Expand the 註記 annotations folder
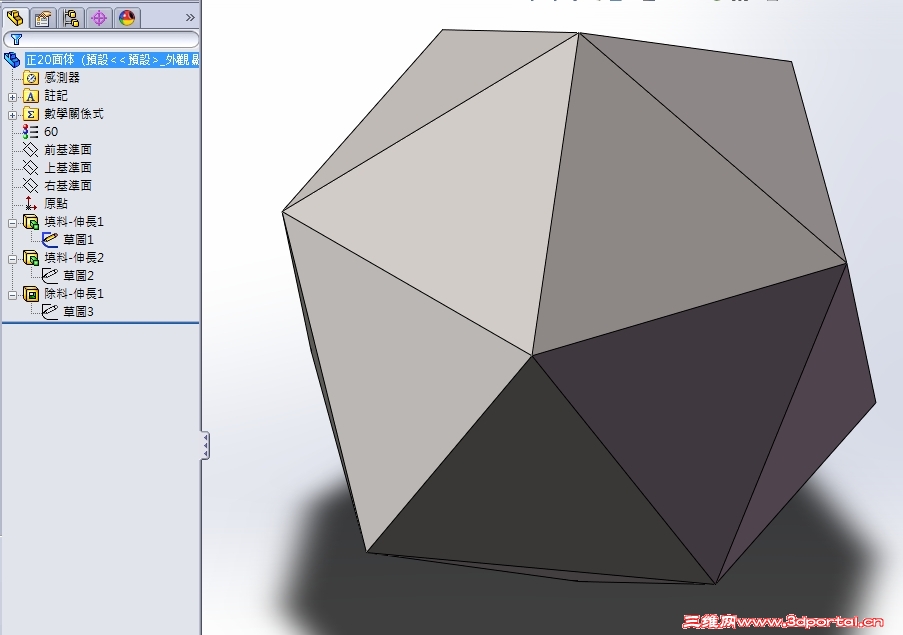Image resolution: width=903 pixels, height=635 pixels. 12,97
